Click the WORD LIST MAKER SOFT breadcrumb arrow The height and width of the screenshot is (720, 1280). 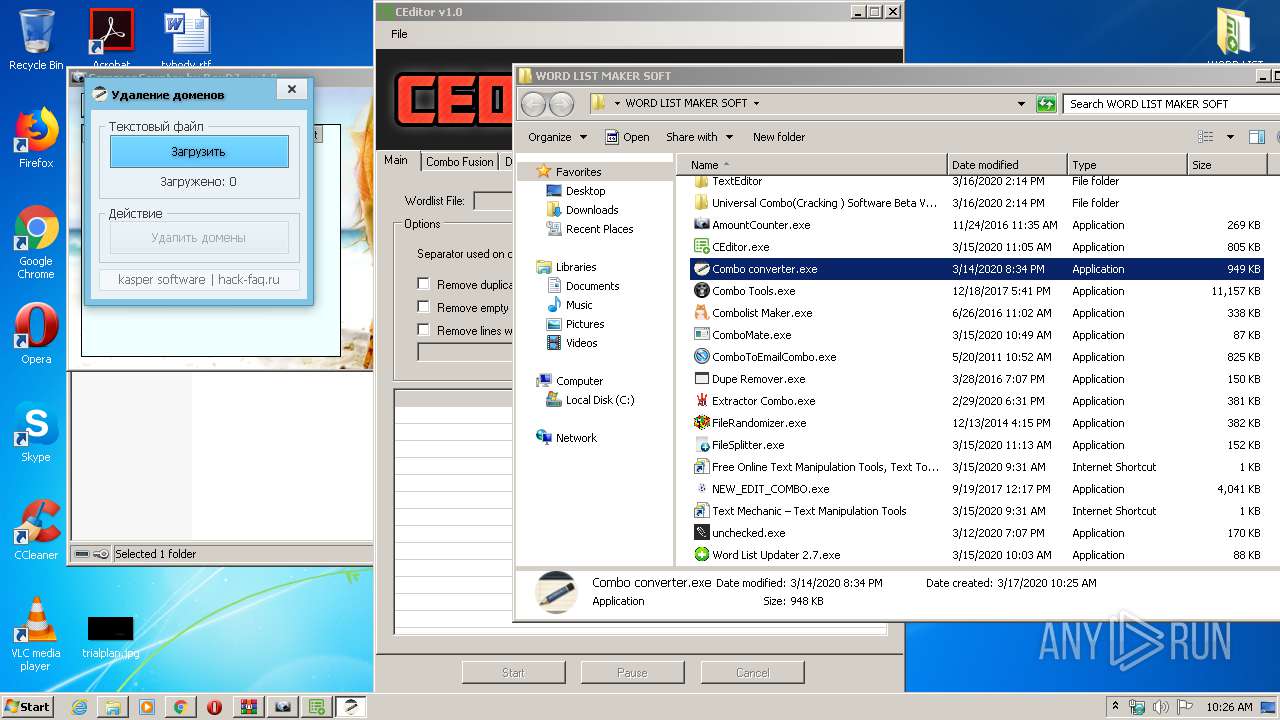coord(756,103)
